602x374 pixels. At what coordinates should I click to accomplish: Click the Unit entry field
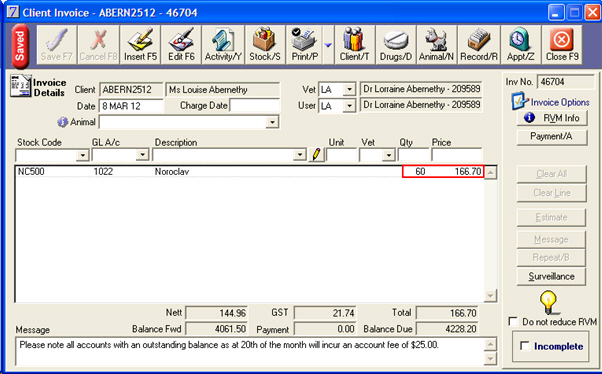click(x=342, y=155)
